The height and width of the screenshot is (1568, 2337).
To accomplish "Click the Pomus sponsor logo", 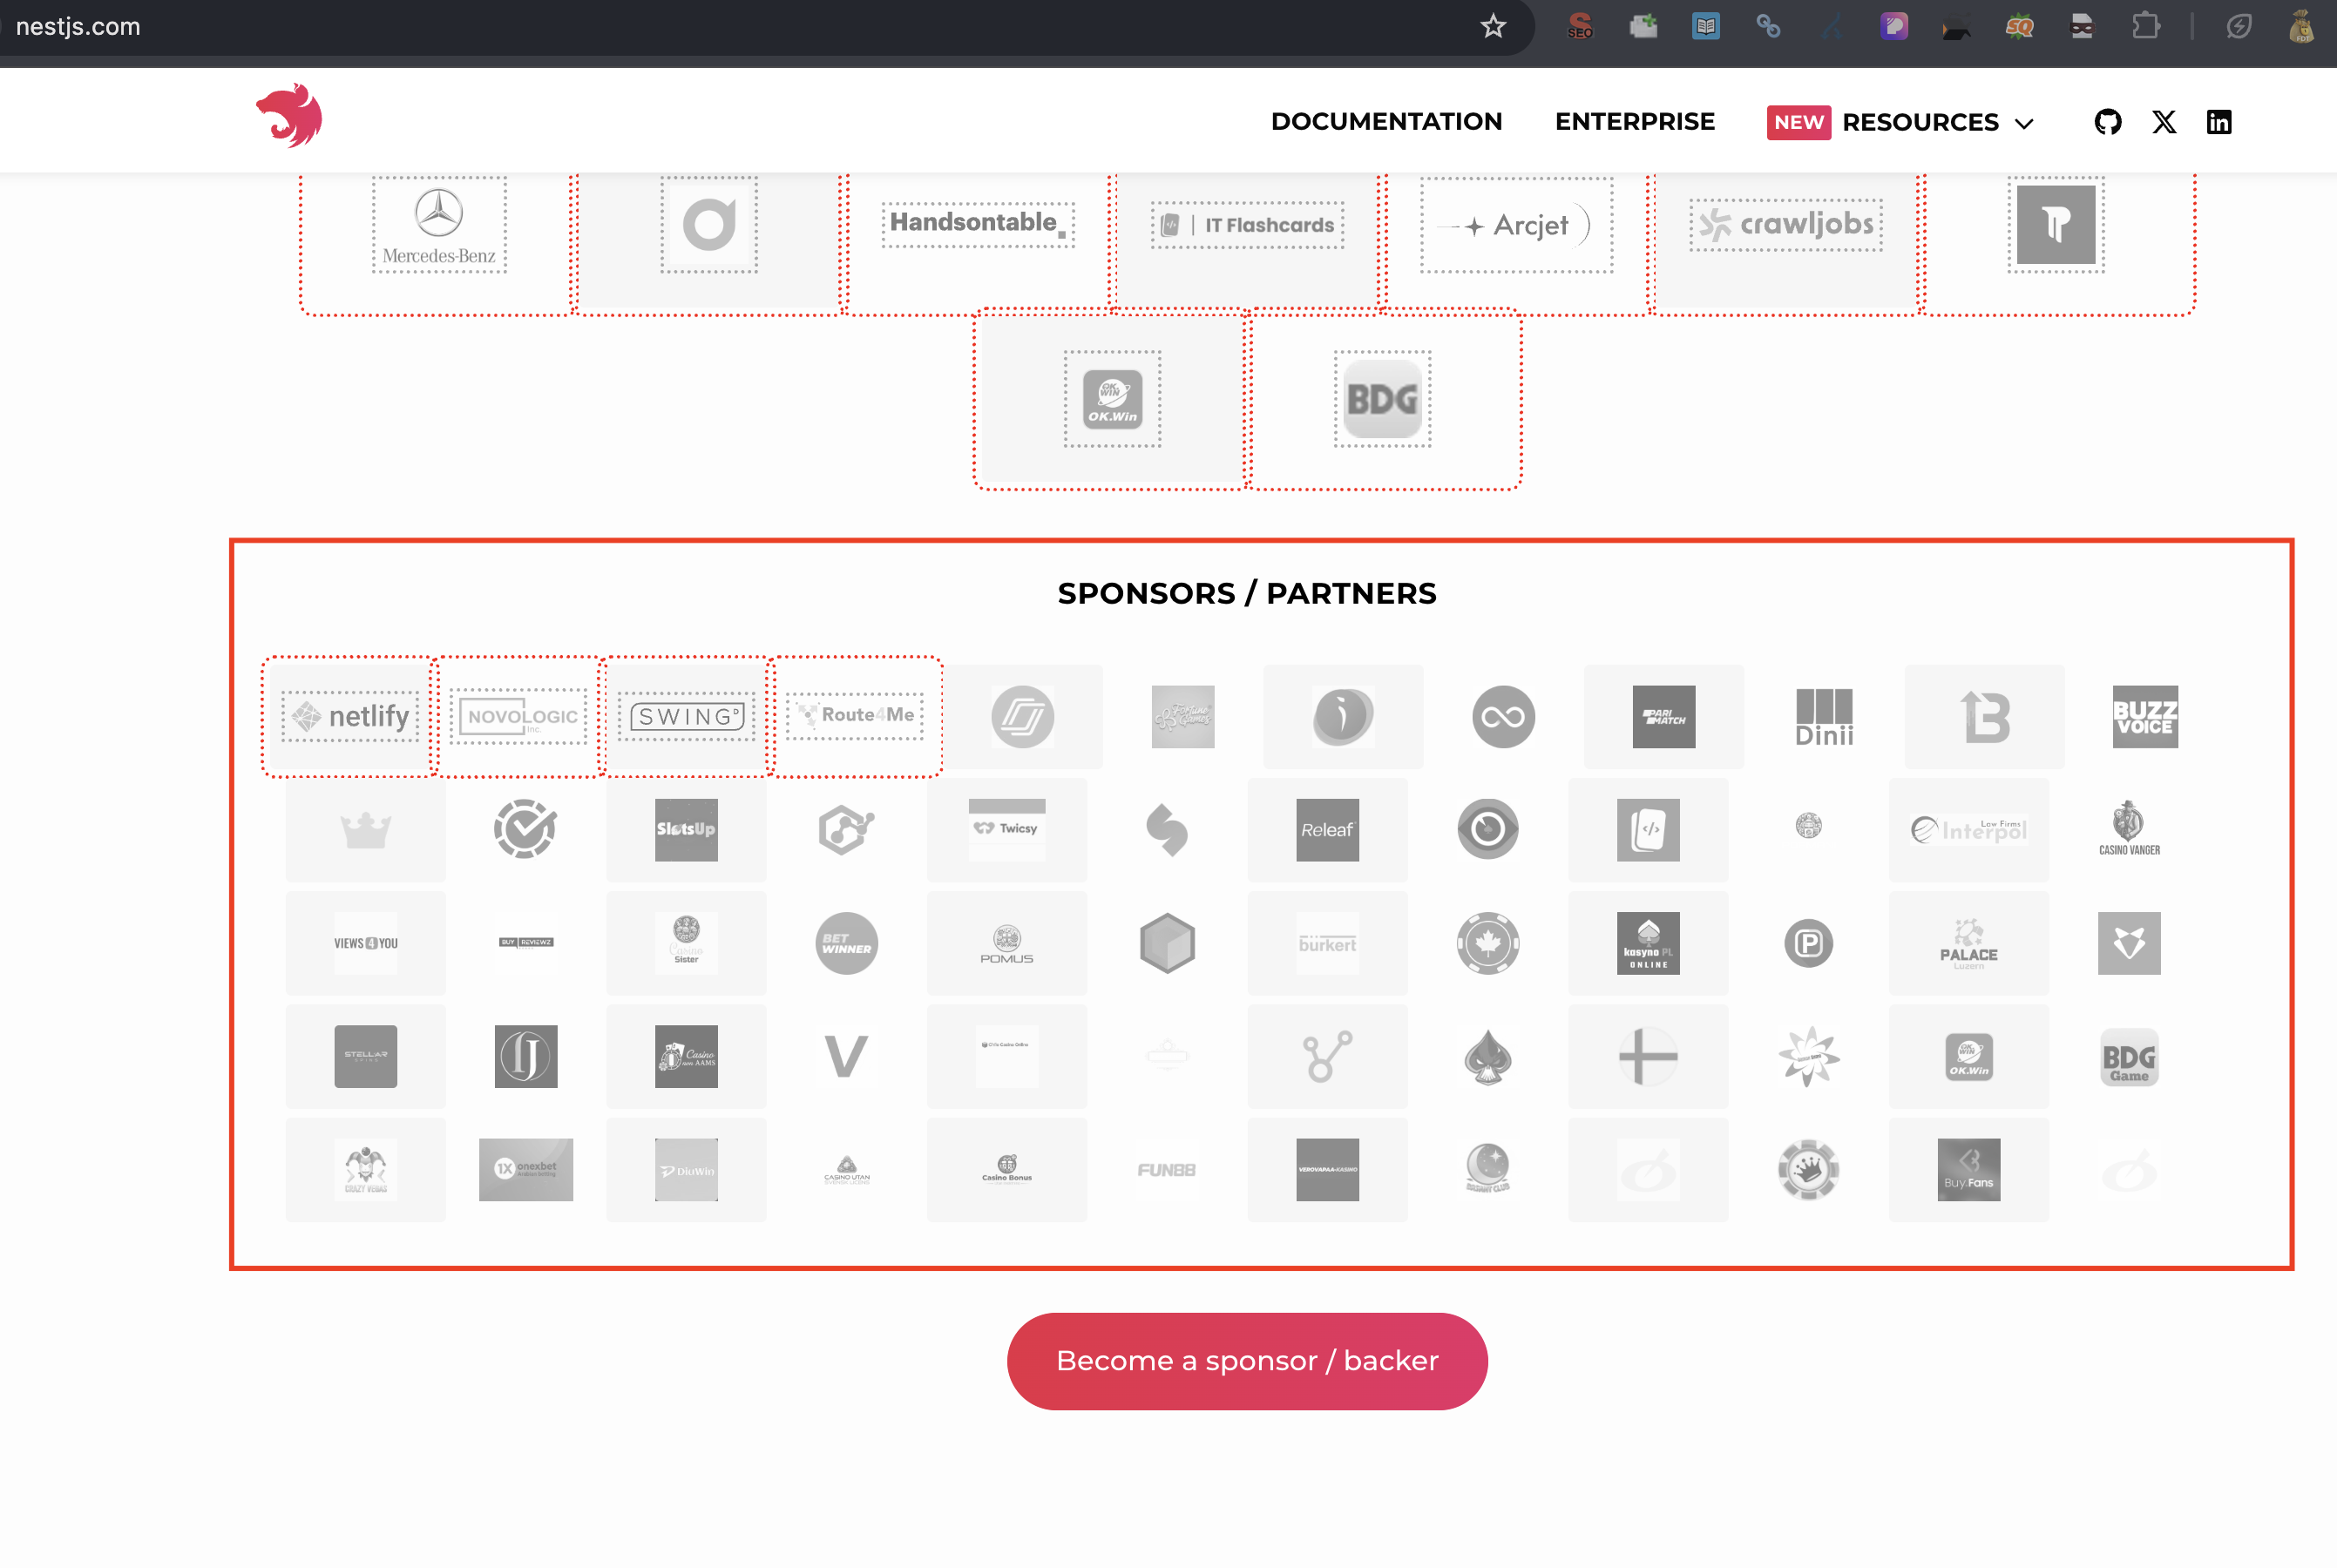I will 1007,944.
